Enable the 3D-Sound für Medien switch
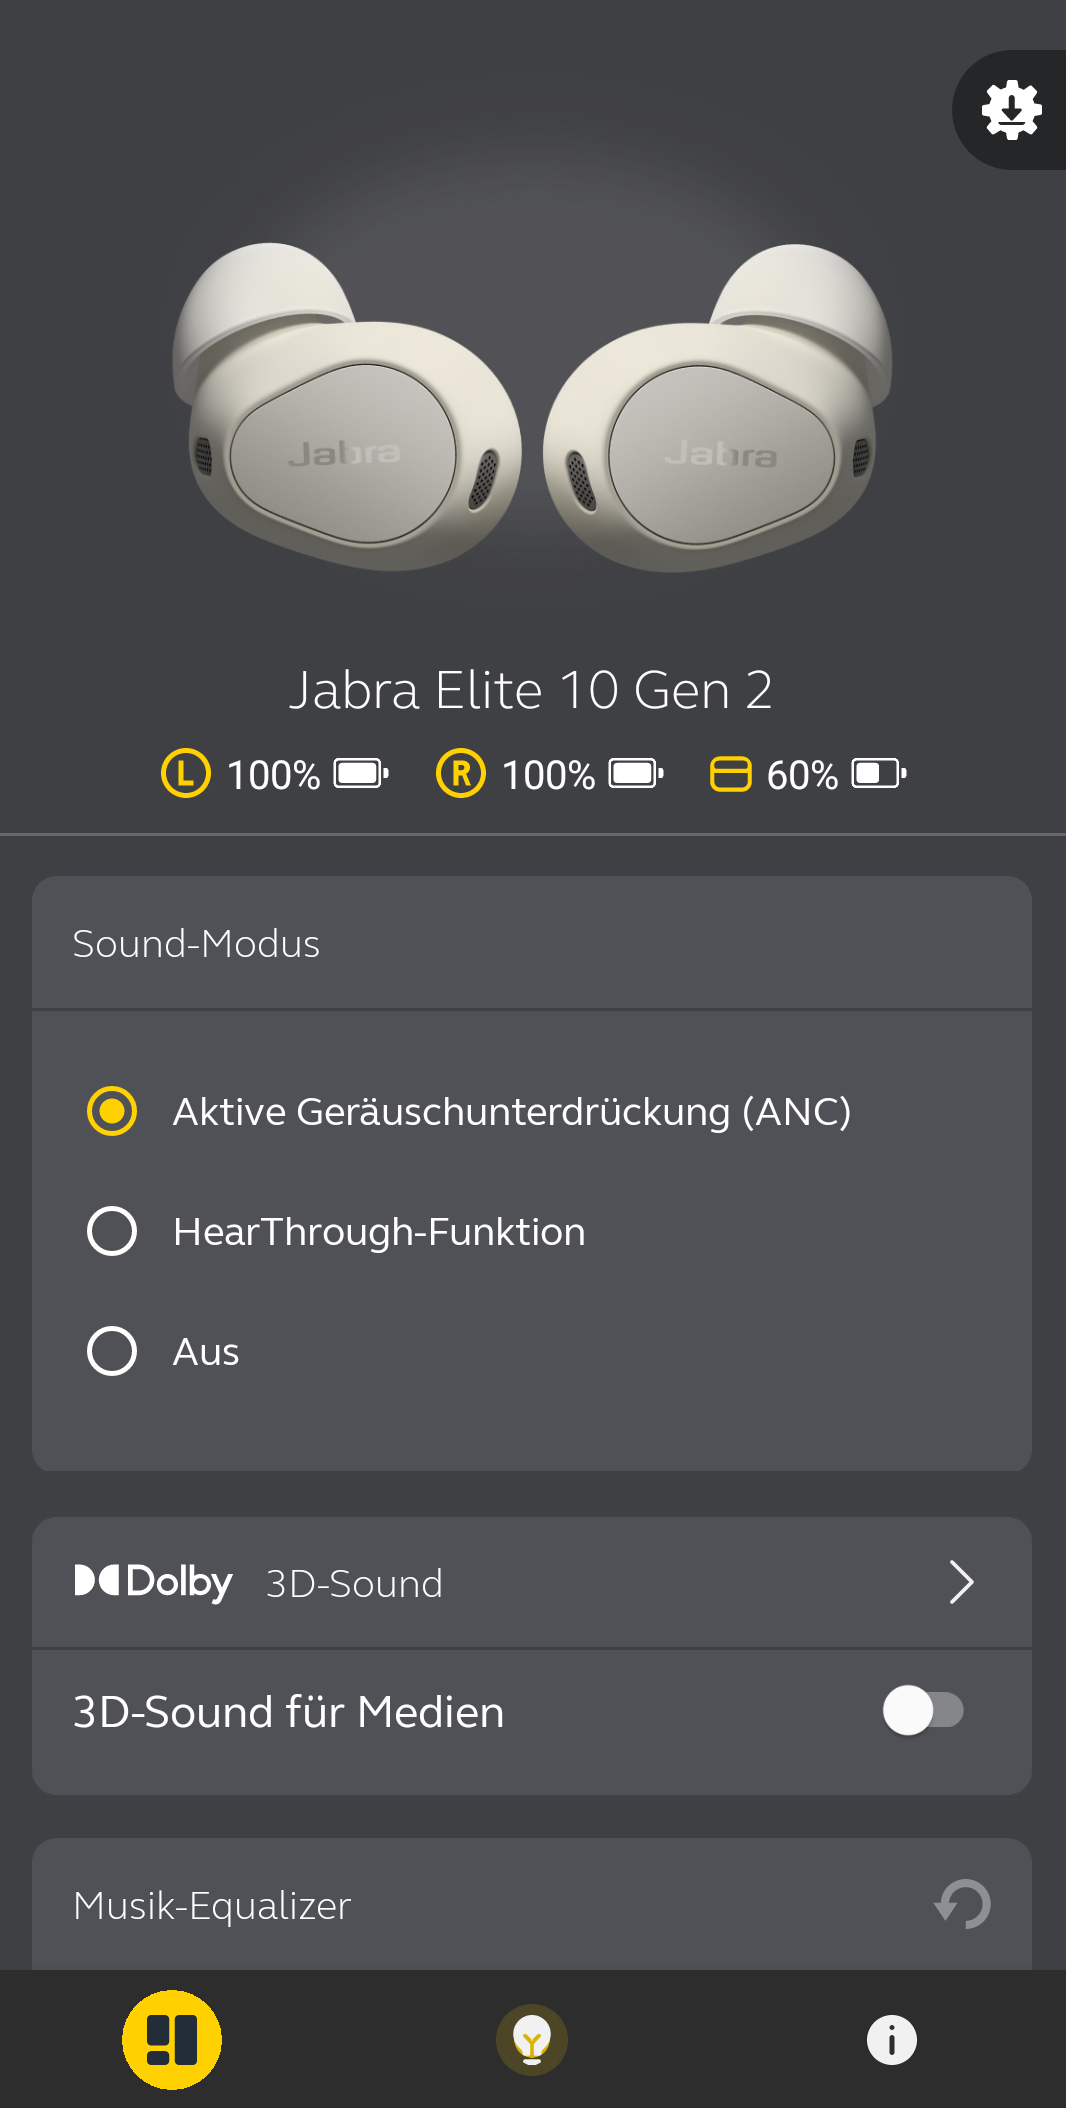Viewport: 1066px width, 2108px height. (922, 1710)
